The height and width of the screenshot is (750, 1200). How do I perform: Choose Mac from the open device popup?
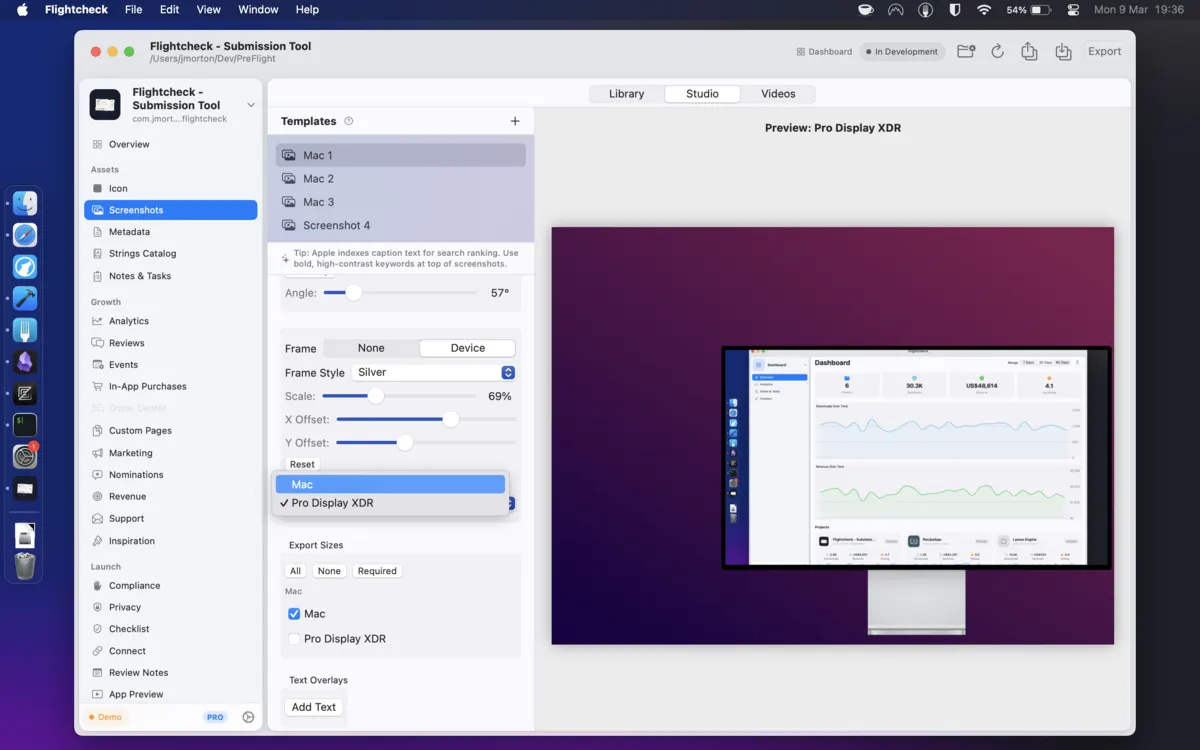(390, 484)
